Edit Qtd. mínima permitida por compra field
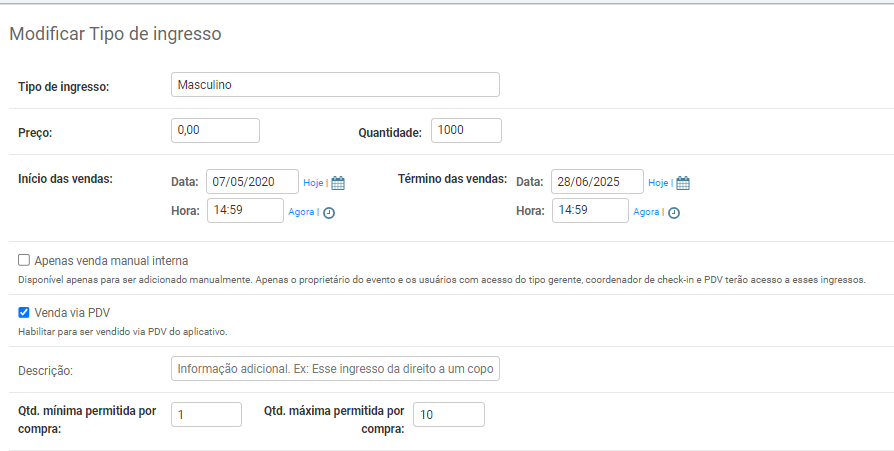This screenshot has height=451, width=894. click(x=206, y=415)
